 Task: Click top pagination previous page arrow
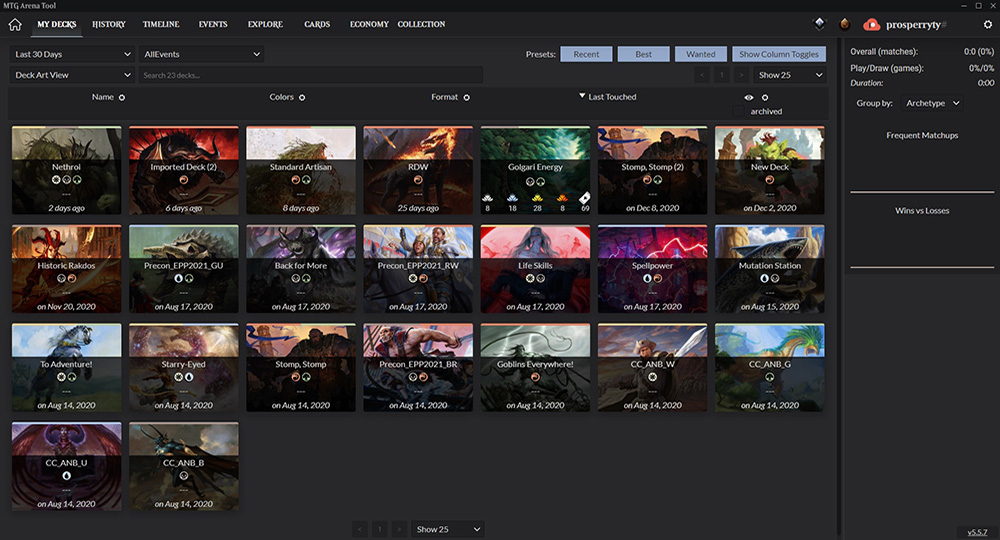click(702, 75)
